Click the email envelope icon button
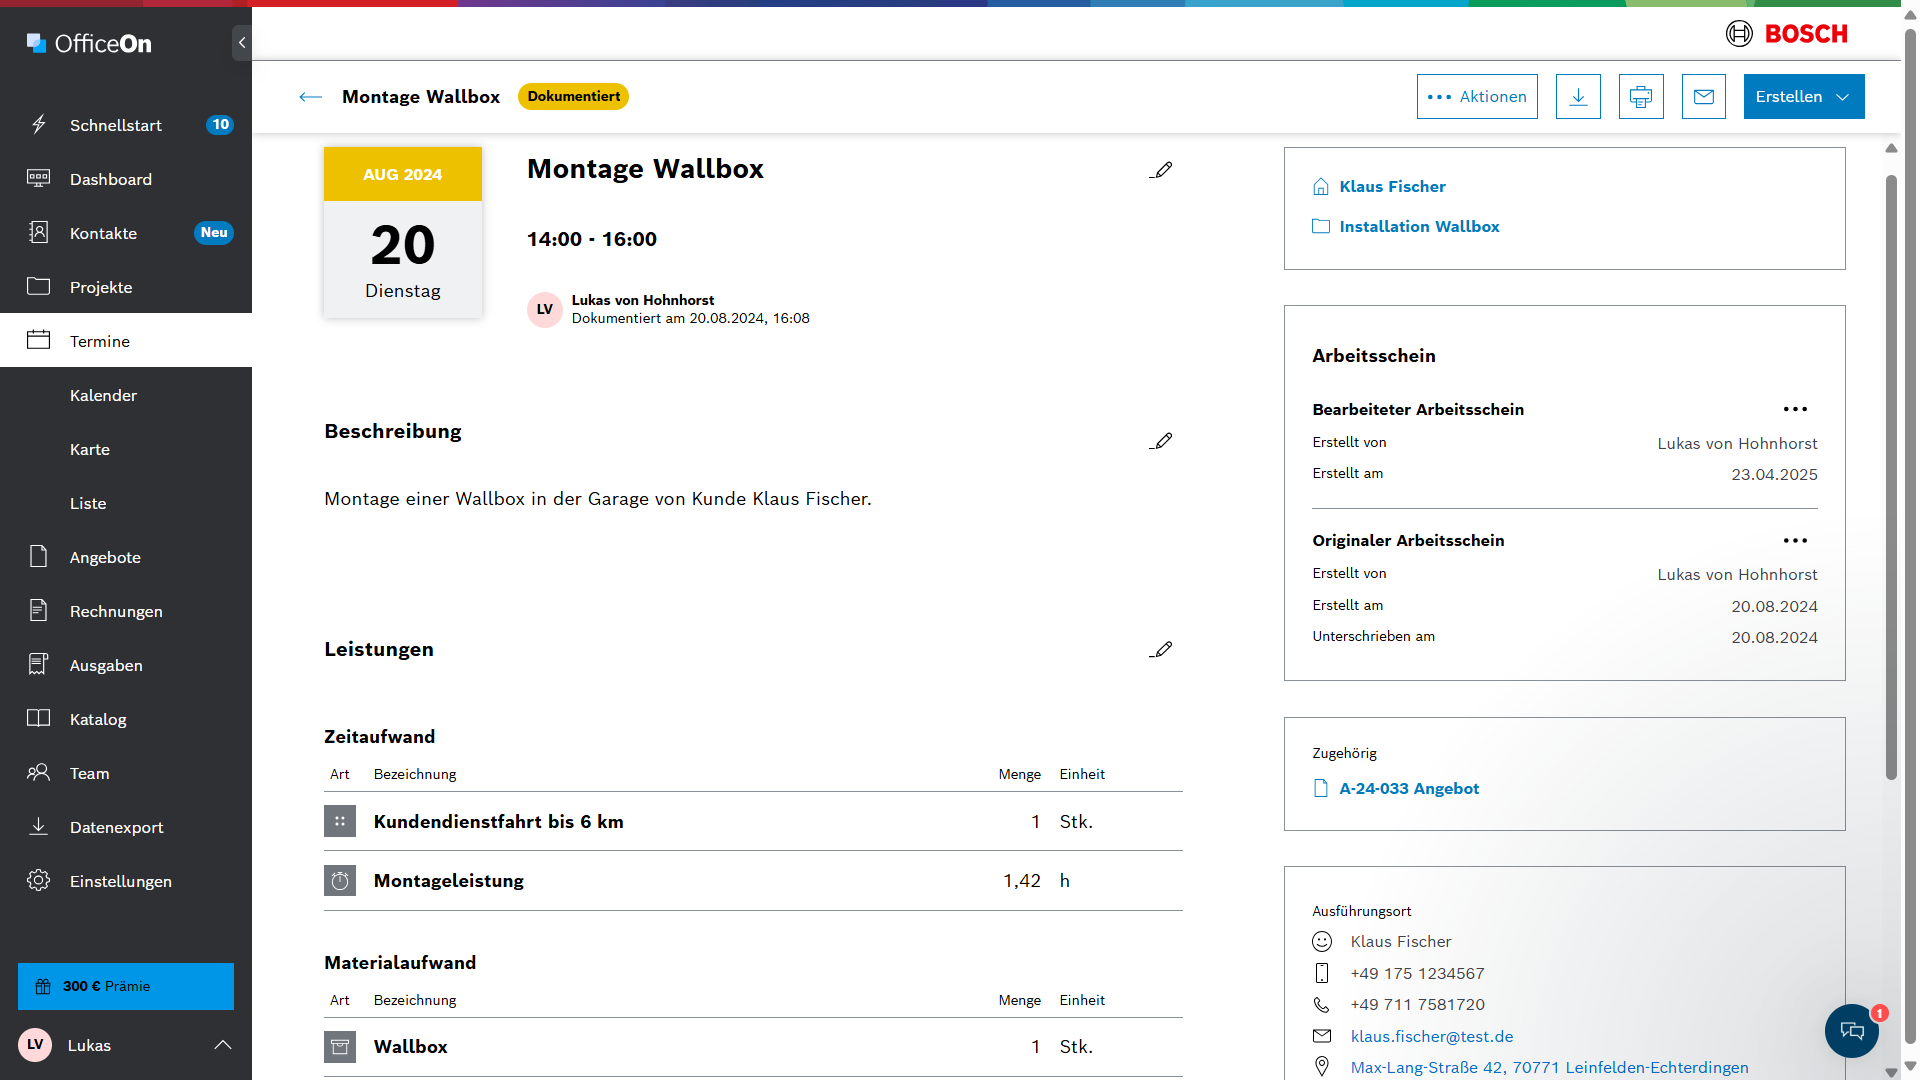Viewport: 1920px width, 1080px height. 1704,97
